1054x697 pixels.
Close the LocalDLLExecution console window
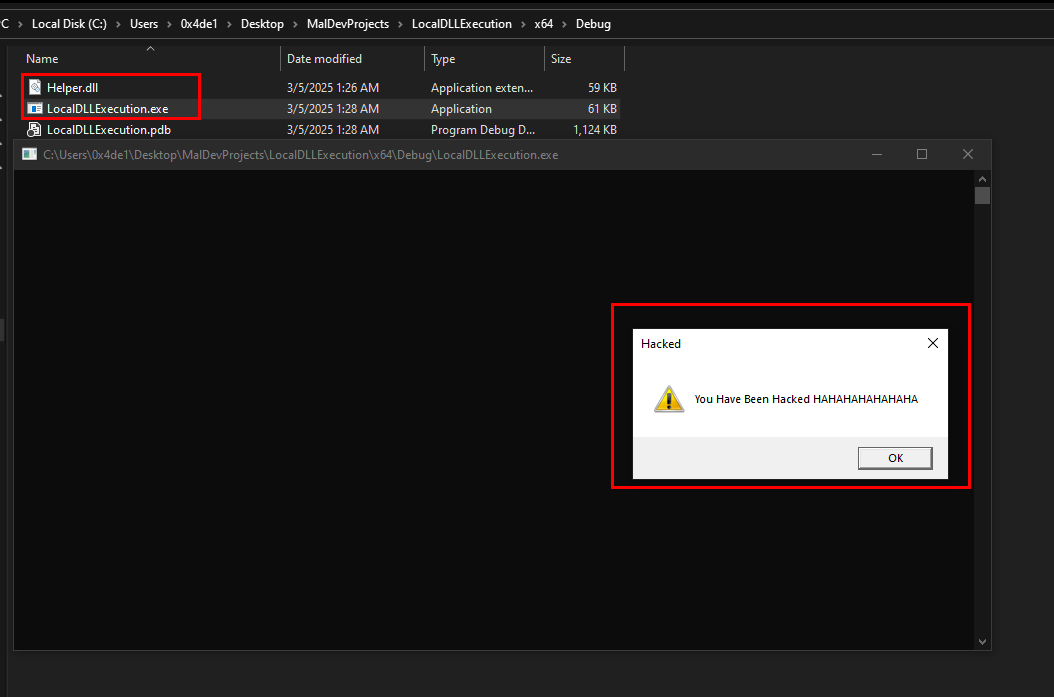tap(967, 155)
